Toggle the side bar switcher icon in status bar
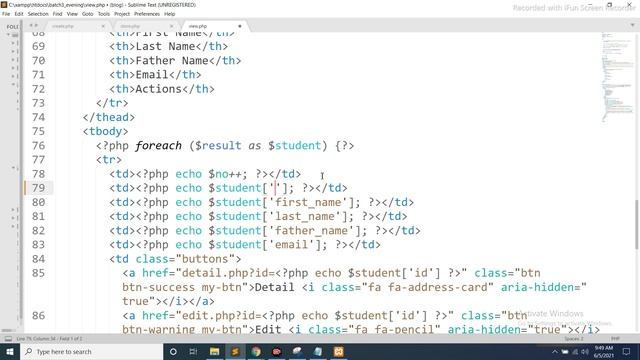640x360 pixels. [8, 339]
